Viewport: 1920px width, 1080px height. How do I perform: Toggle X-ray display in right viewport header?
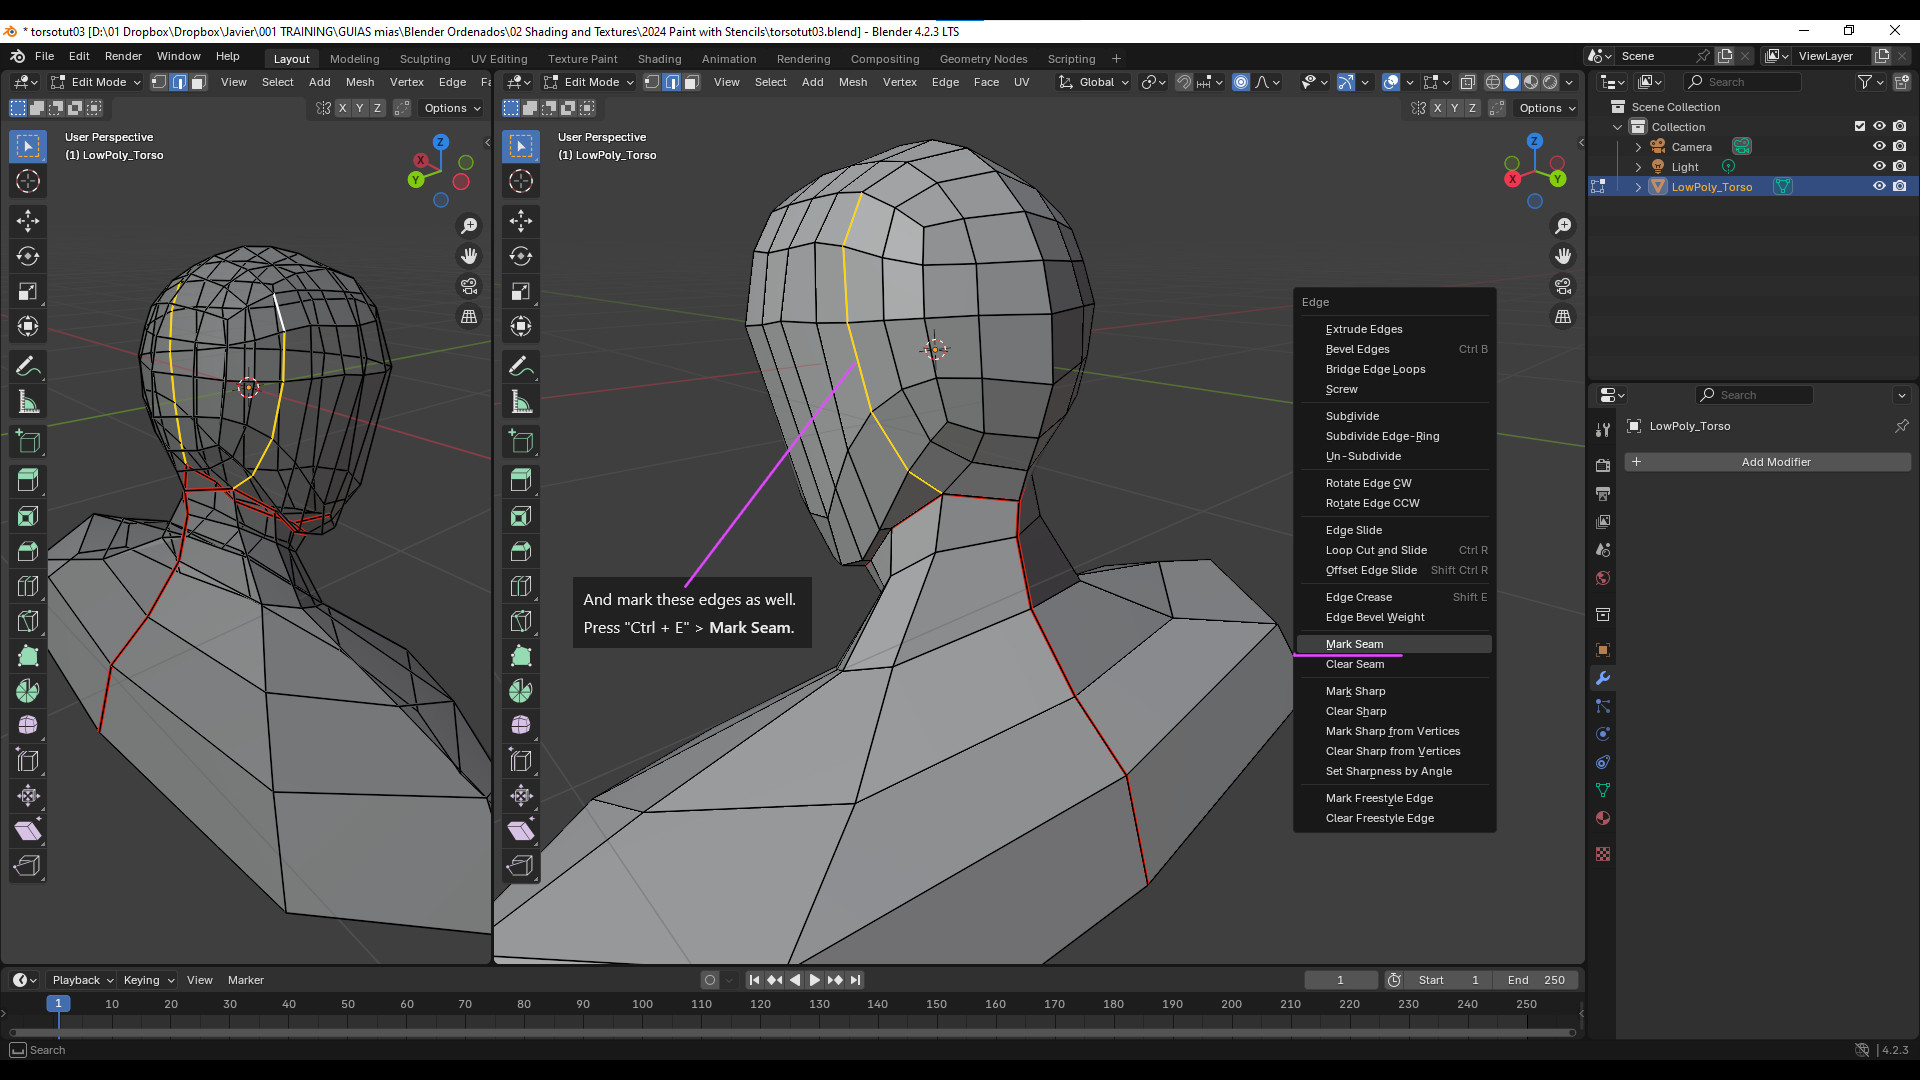pyautogui.click(x=1468, y=82)
